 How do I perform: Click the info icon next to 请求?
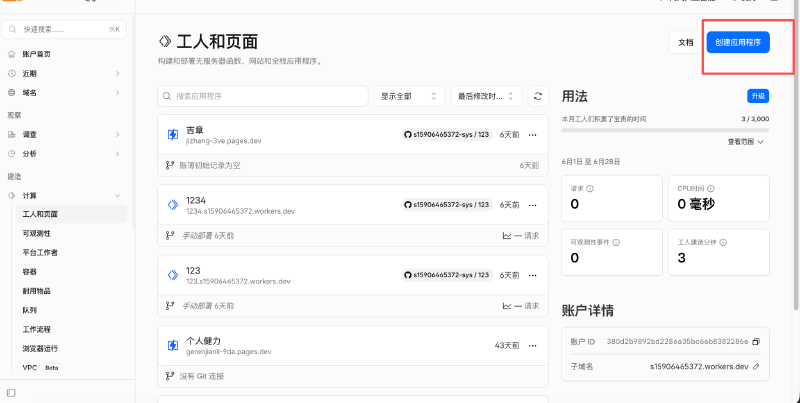tap(590, 188)
